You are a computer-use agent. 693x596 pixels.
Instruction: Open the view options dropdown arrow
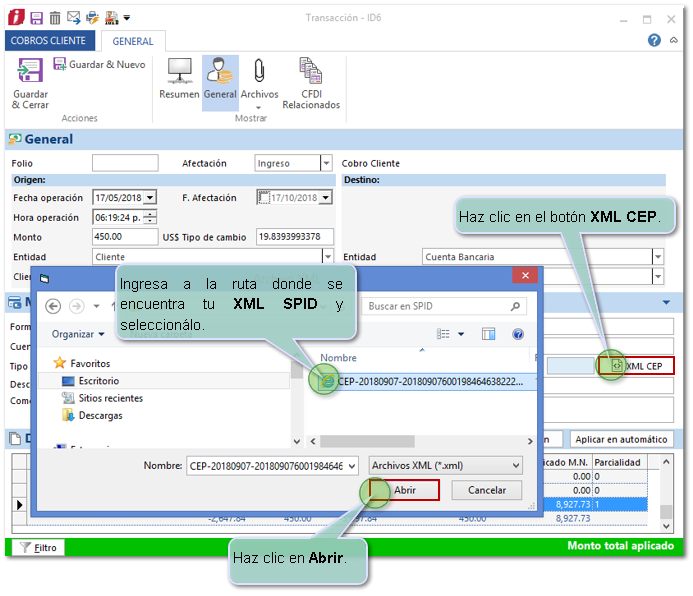pos(461,334)
